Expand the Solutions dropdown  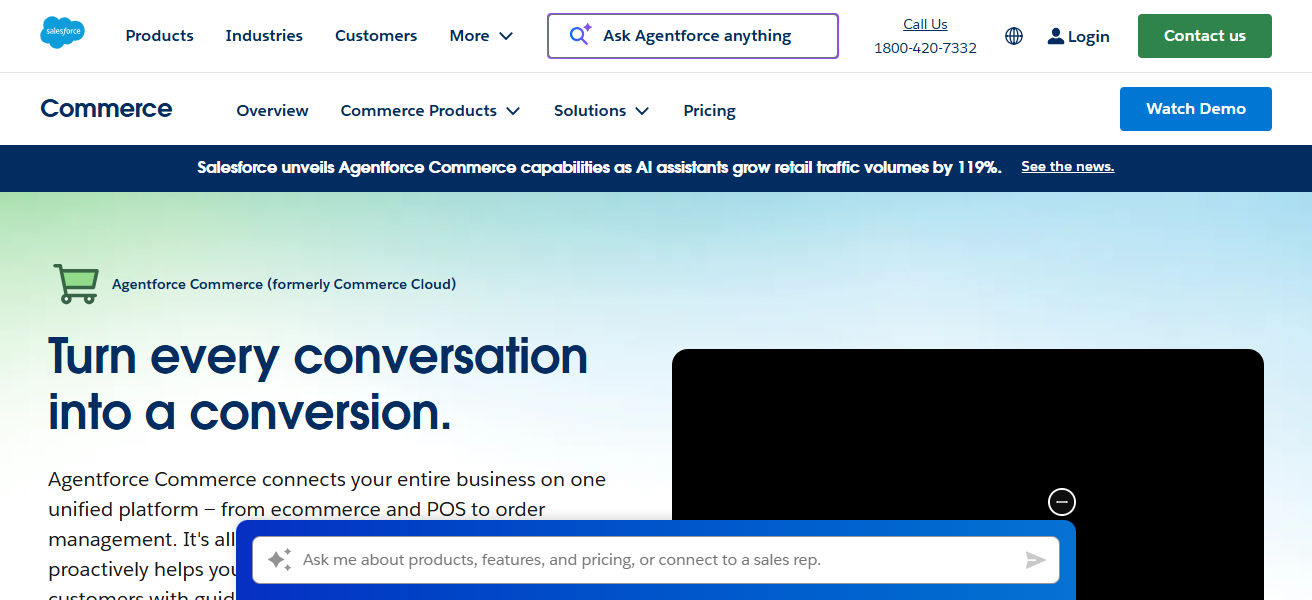[601, 110]
